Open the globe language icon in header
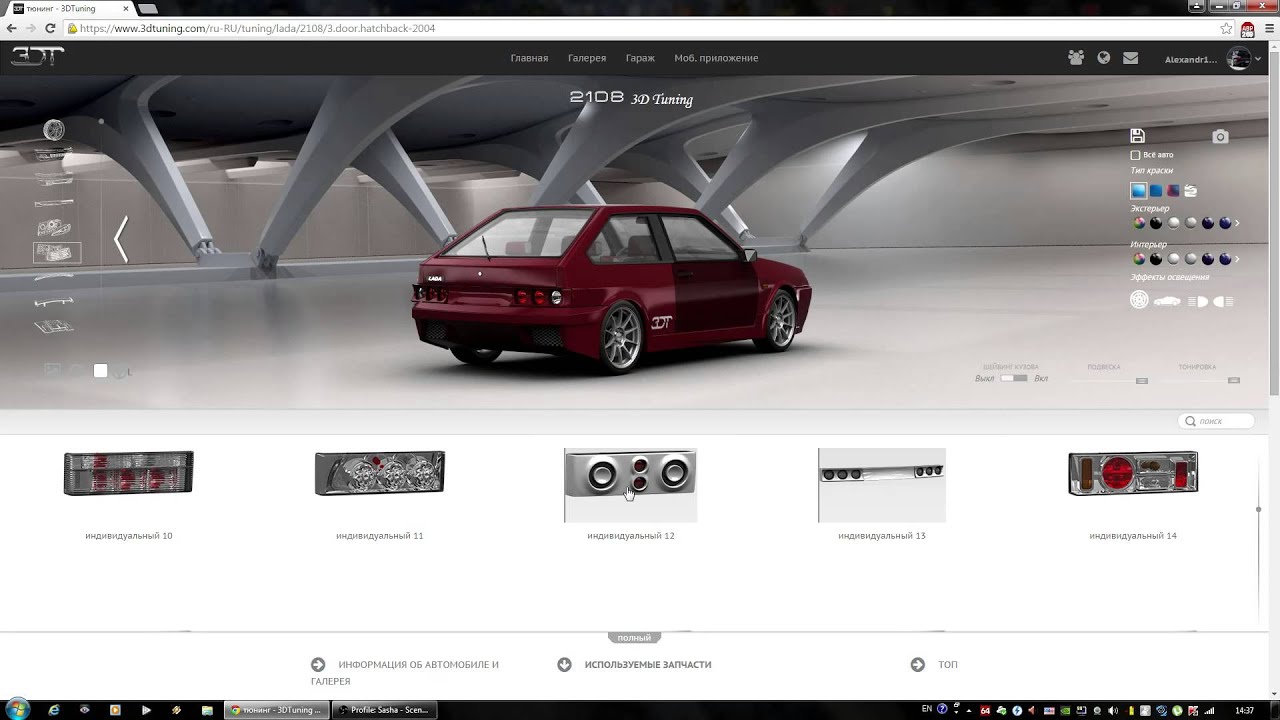Viewport: 1280px width, 720px height. pos(1103,58)
